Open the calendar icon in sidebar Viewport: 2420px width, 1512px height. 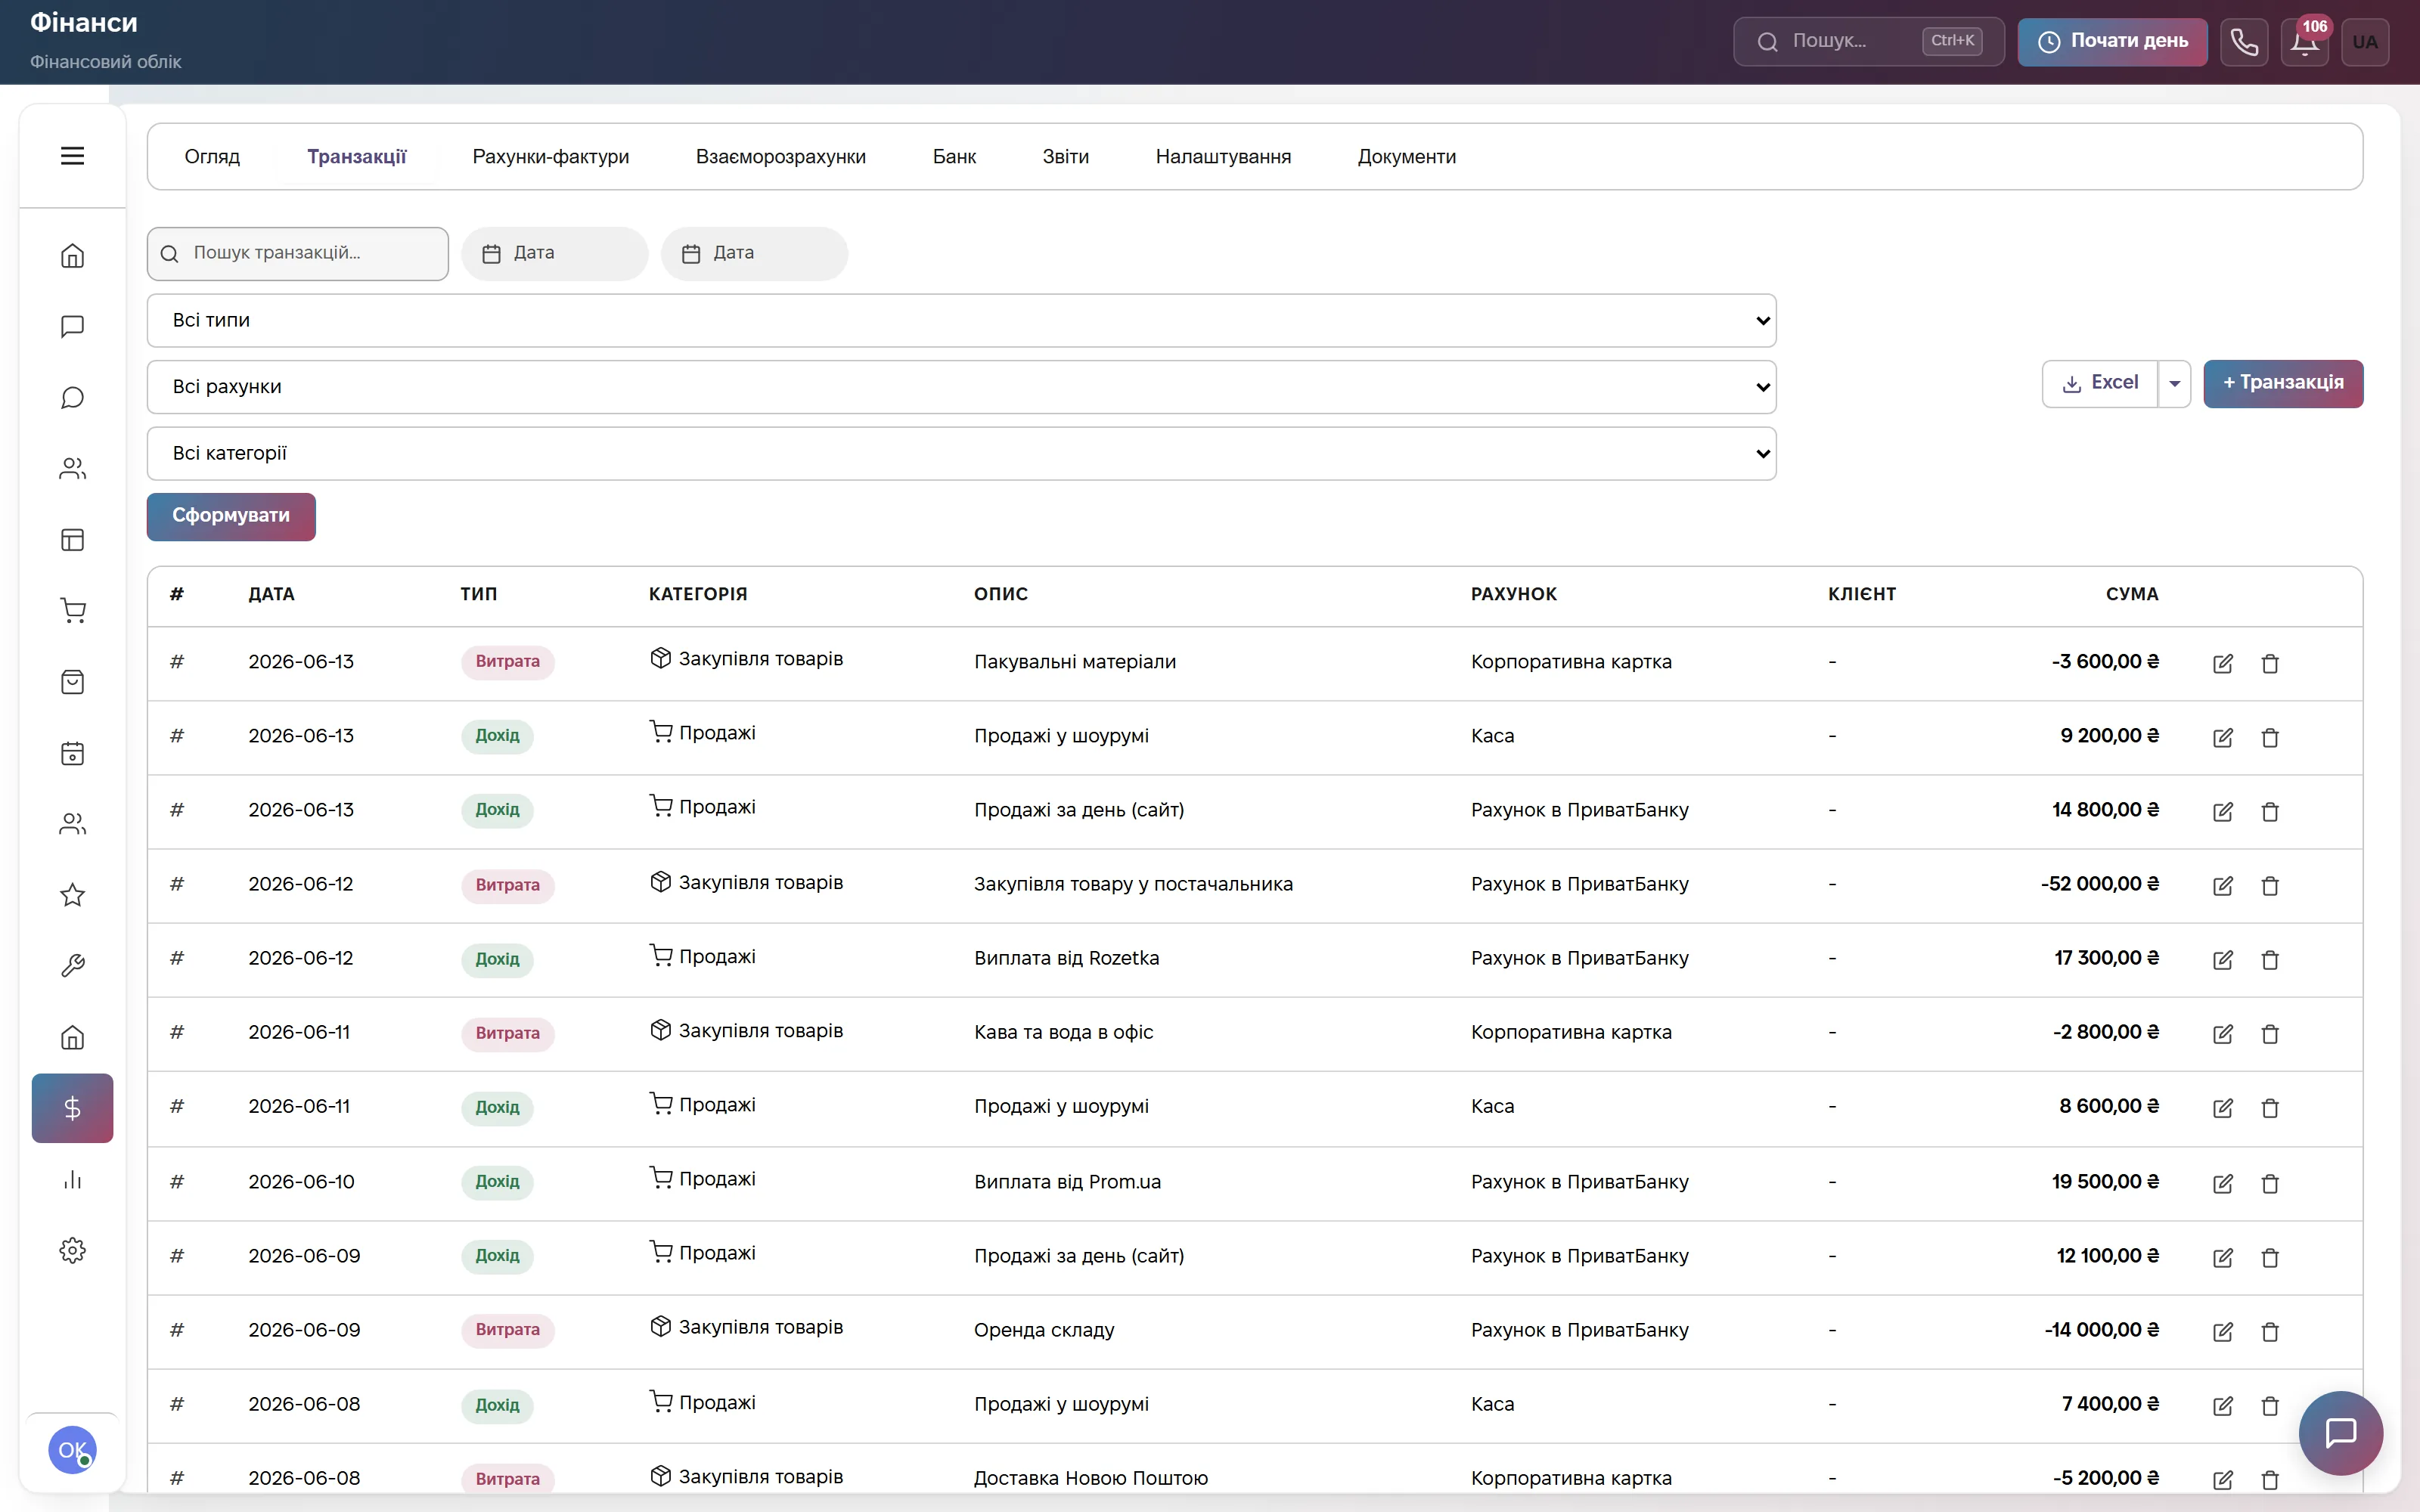72,753
